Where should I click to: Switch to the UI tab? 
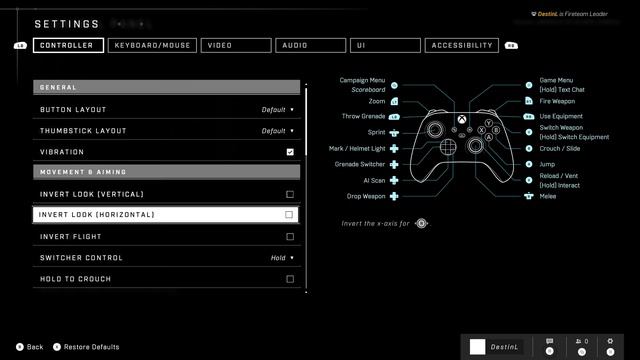tap(385, 45)
